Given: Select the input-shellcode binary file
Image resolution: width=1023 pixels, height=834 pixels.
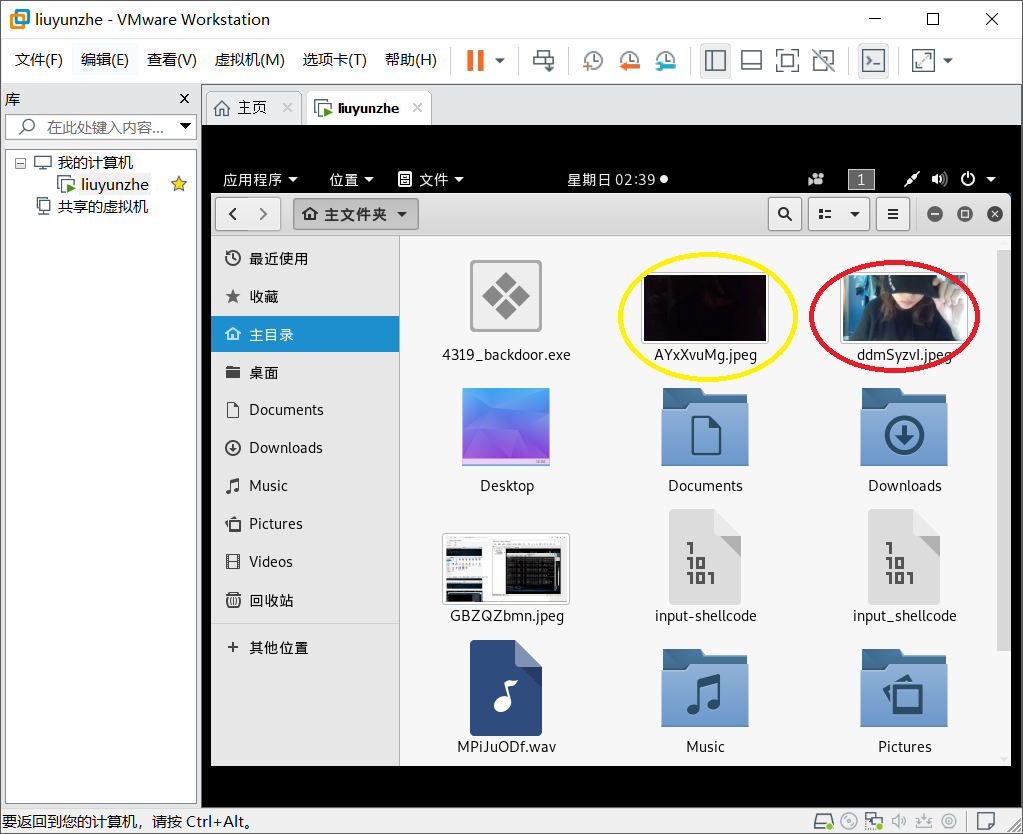Looking at the screenshot, I should [705, 567].
